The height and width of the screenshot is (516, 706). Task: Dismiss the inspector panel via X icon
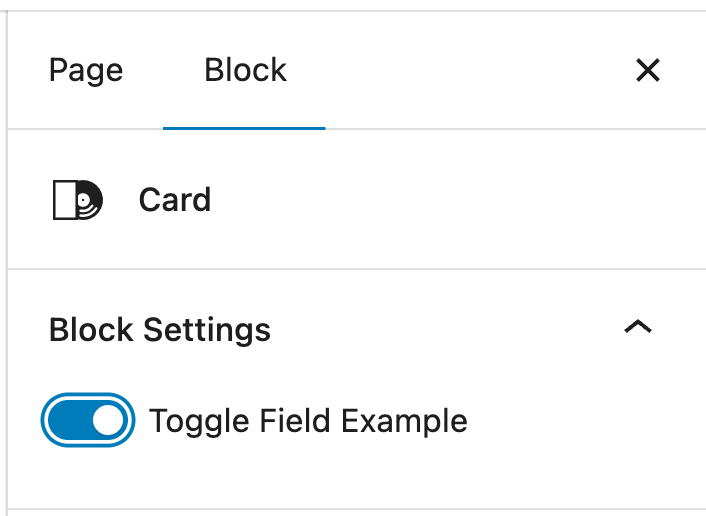pyautogui.click(x=648, y=70)
